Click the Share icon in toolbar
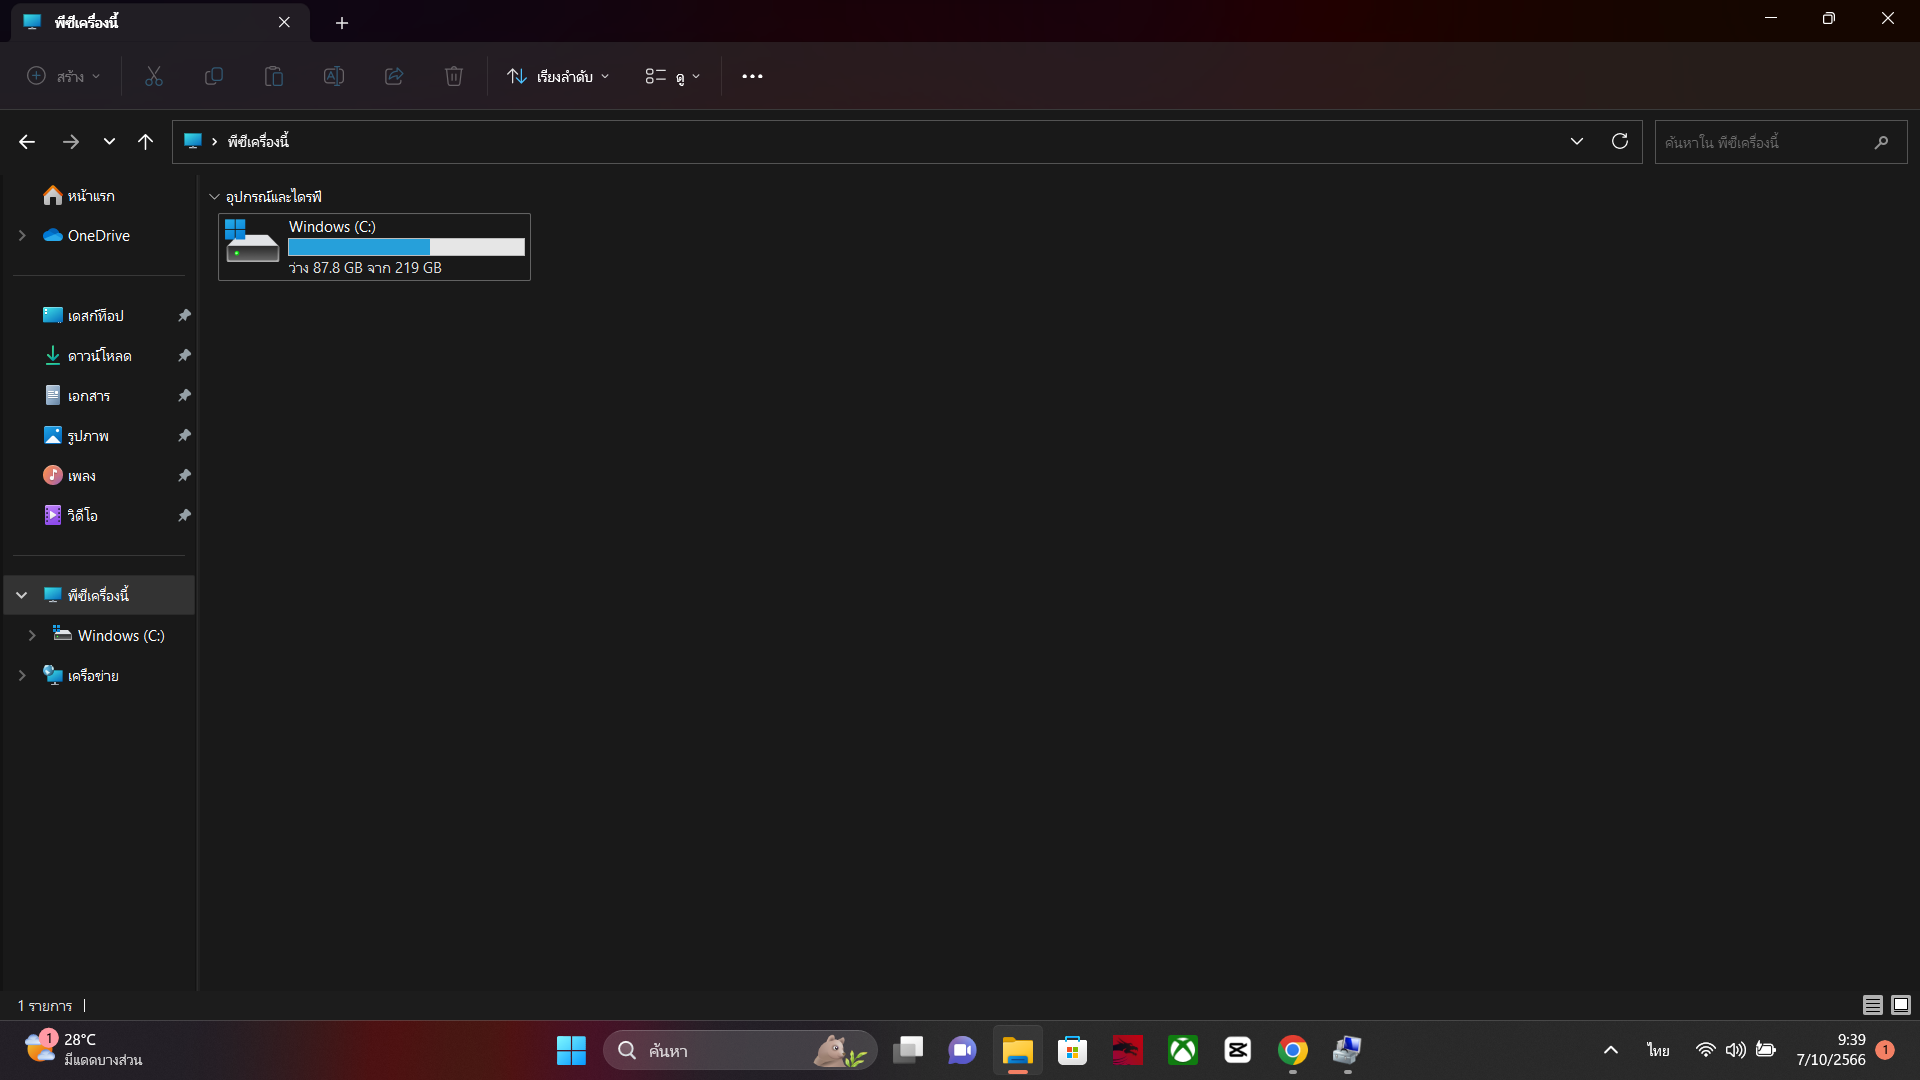The width and height of the screenshot is (1920, 1080). coord(393,77)
